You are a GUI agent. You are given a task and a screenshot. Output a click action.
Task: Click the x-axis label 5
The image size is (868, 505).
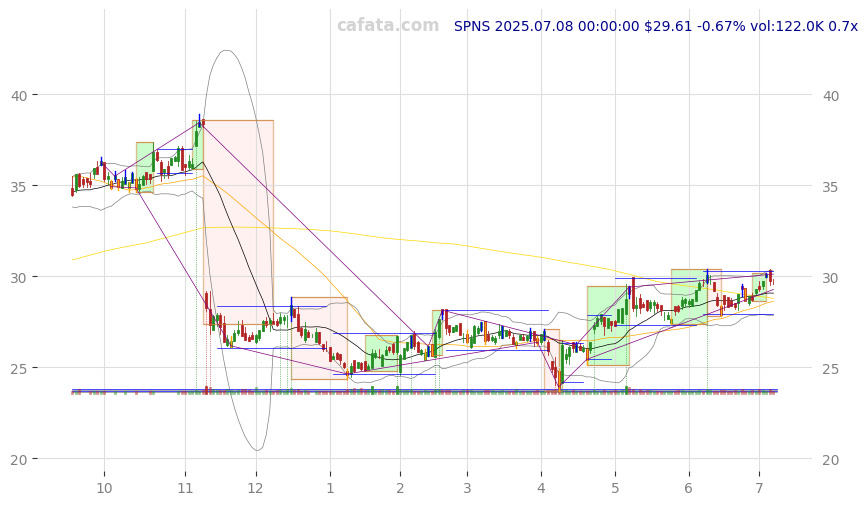pyautogui.click(x=615, y=488)
